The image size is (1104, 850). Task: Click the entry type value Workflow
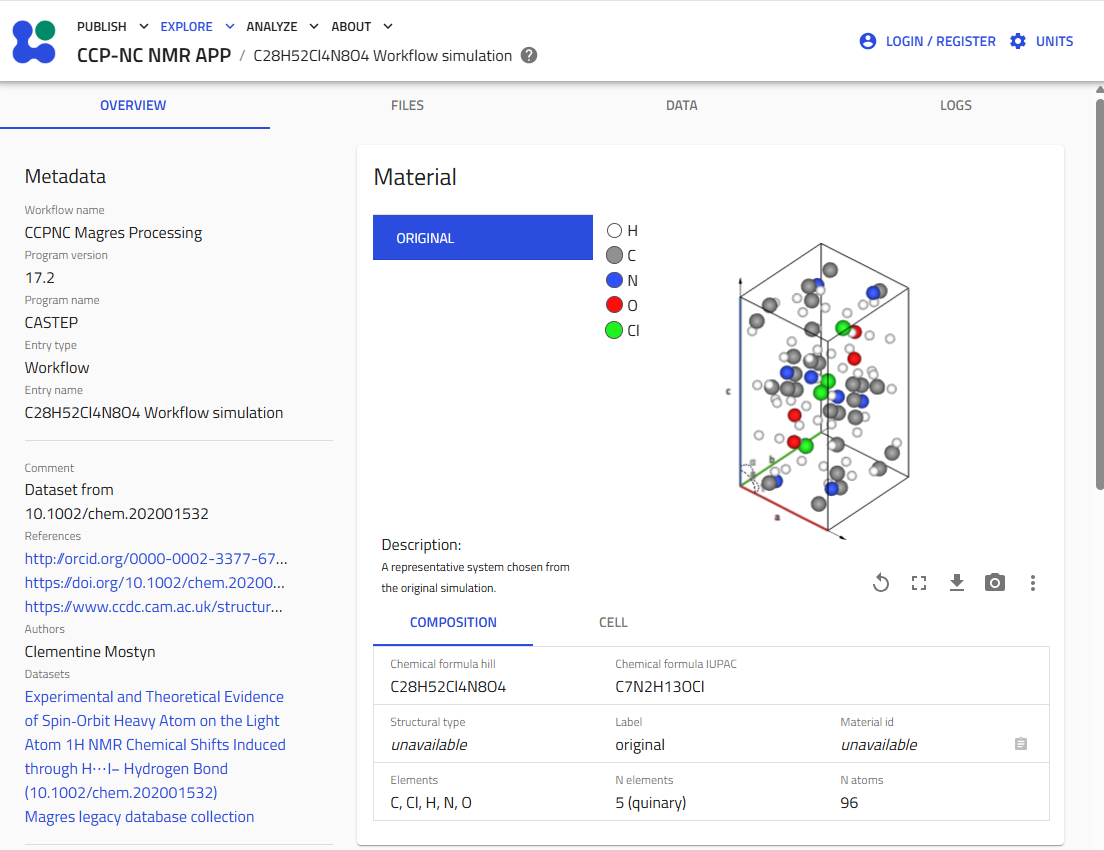(x=57, y=368)
